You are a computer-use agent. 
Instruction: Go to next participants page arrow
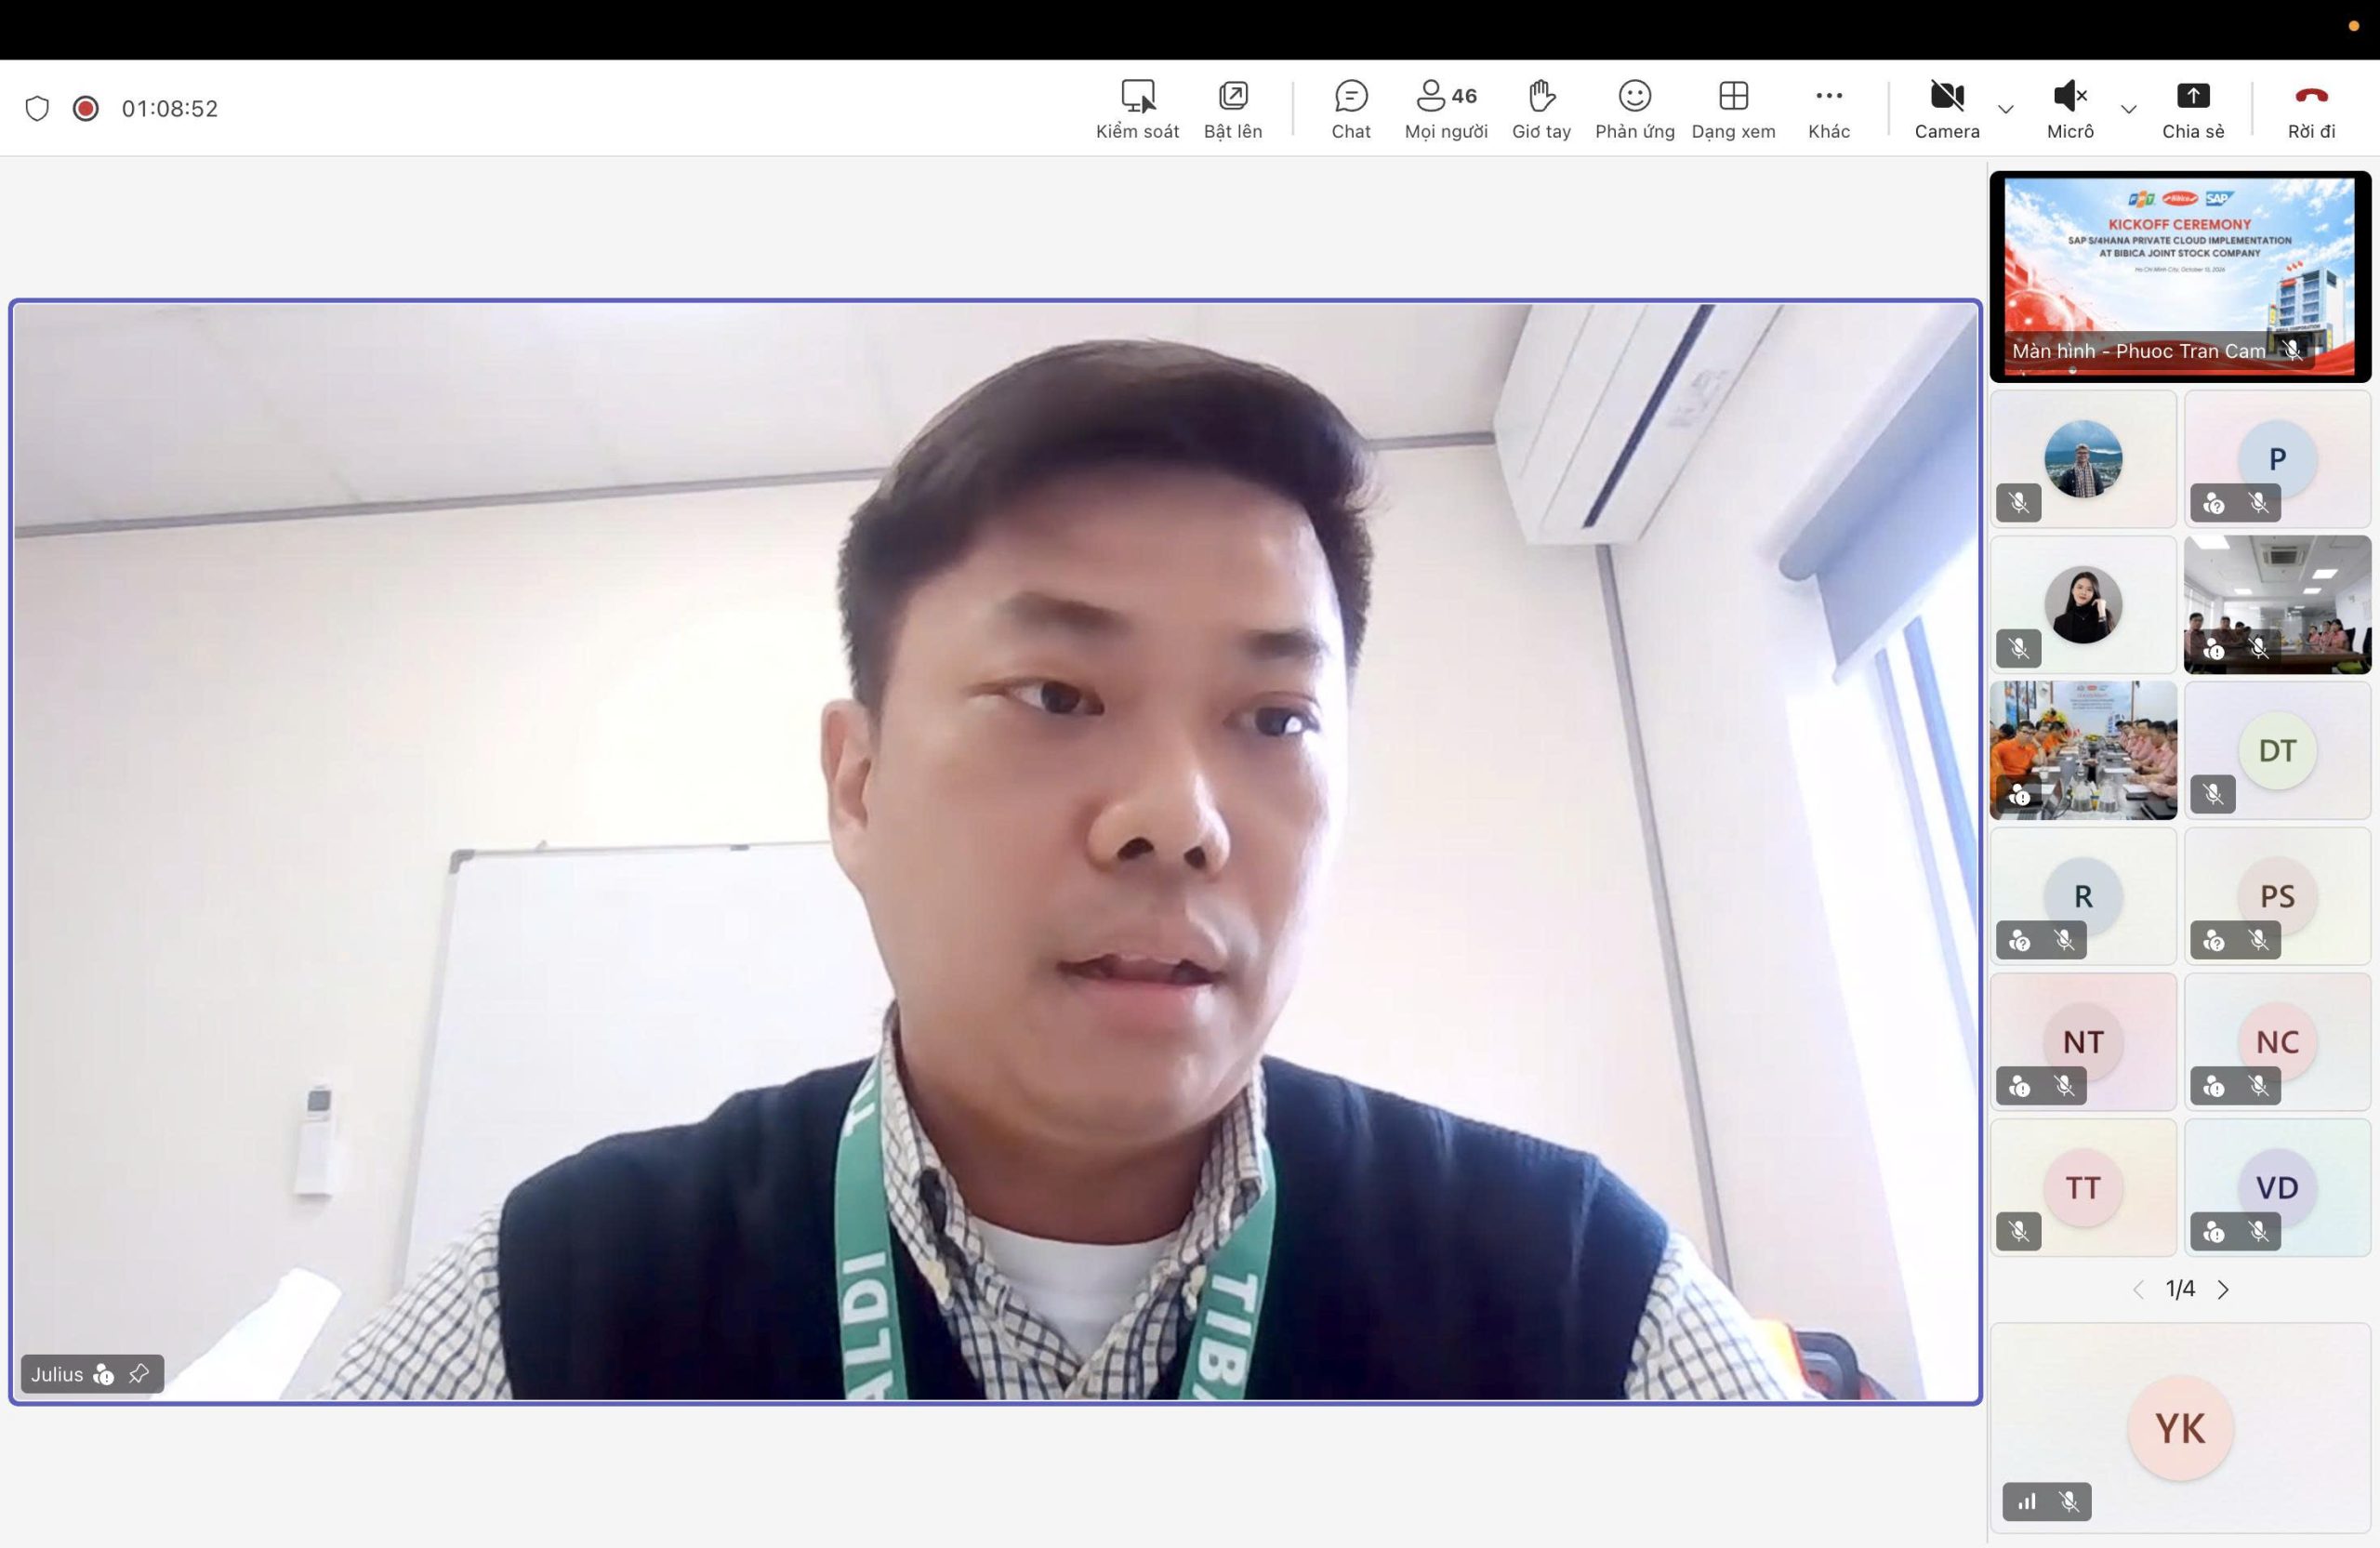2222,1289
